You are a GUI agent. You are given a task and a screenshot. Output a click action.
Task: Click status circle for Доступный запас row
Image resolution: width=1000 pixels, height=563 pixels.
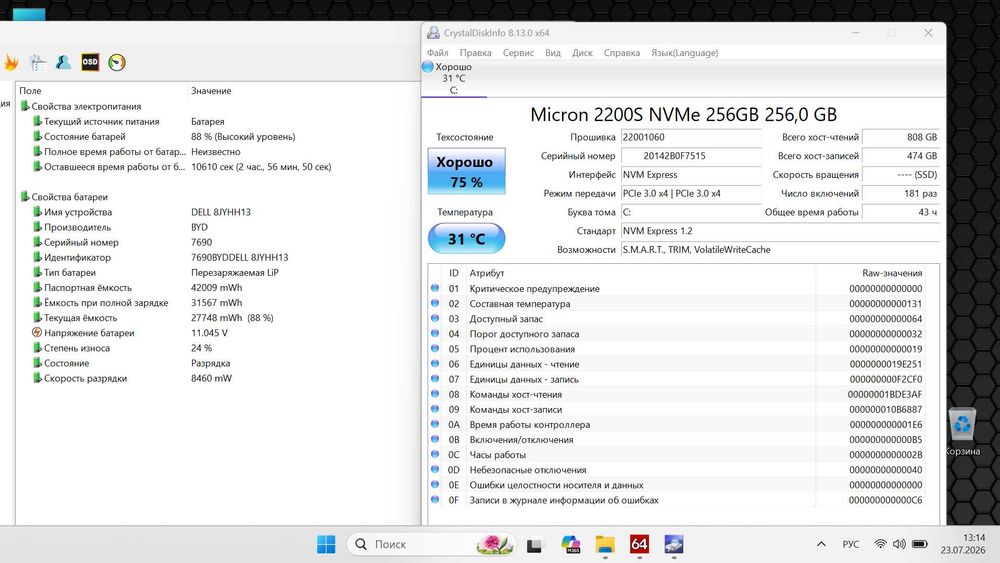coord(435,318)
